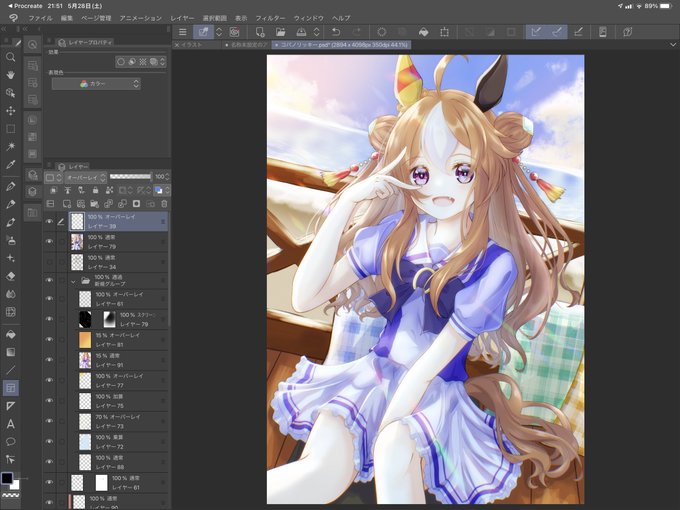
Task: Select the Auto Select magic wand tool
Action: pos(10,147)
